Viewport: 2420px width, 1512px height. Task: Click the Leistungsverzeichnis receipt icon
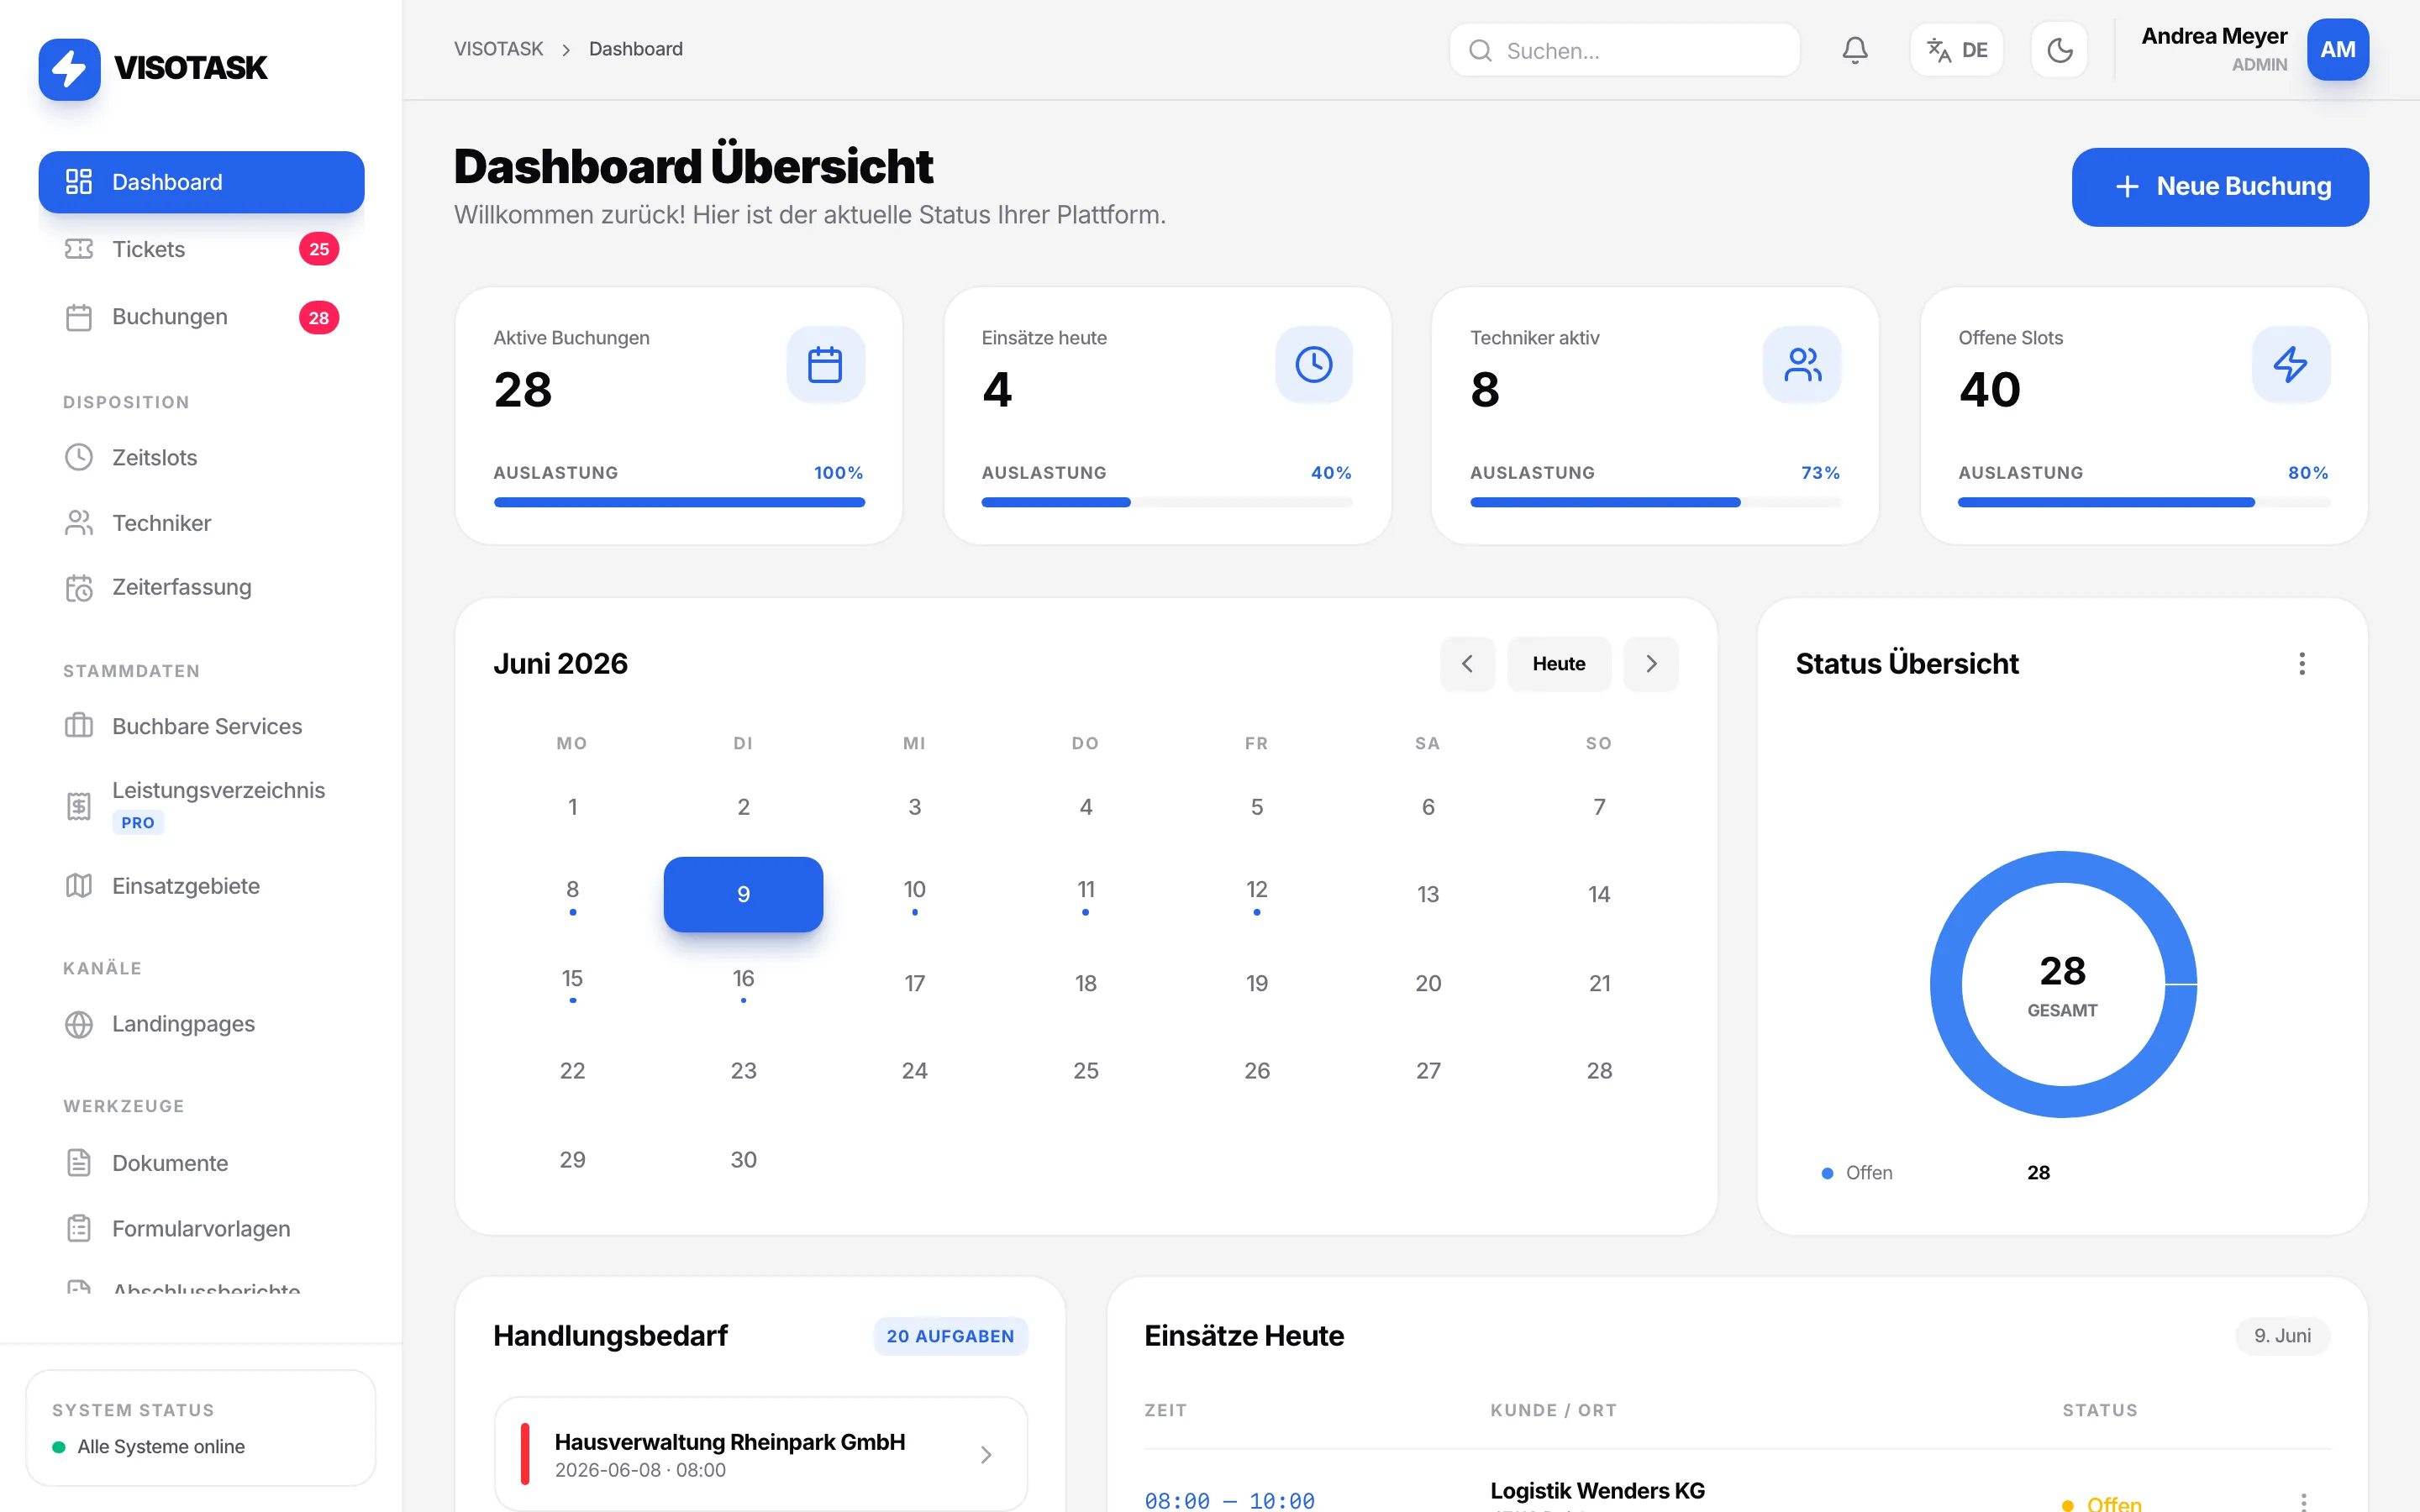click(x=79, y=806)
